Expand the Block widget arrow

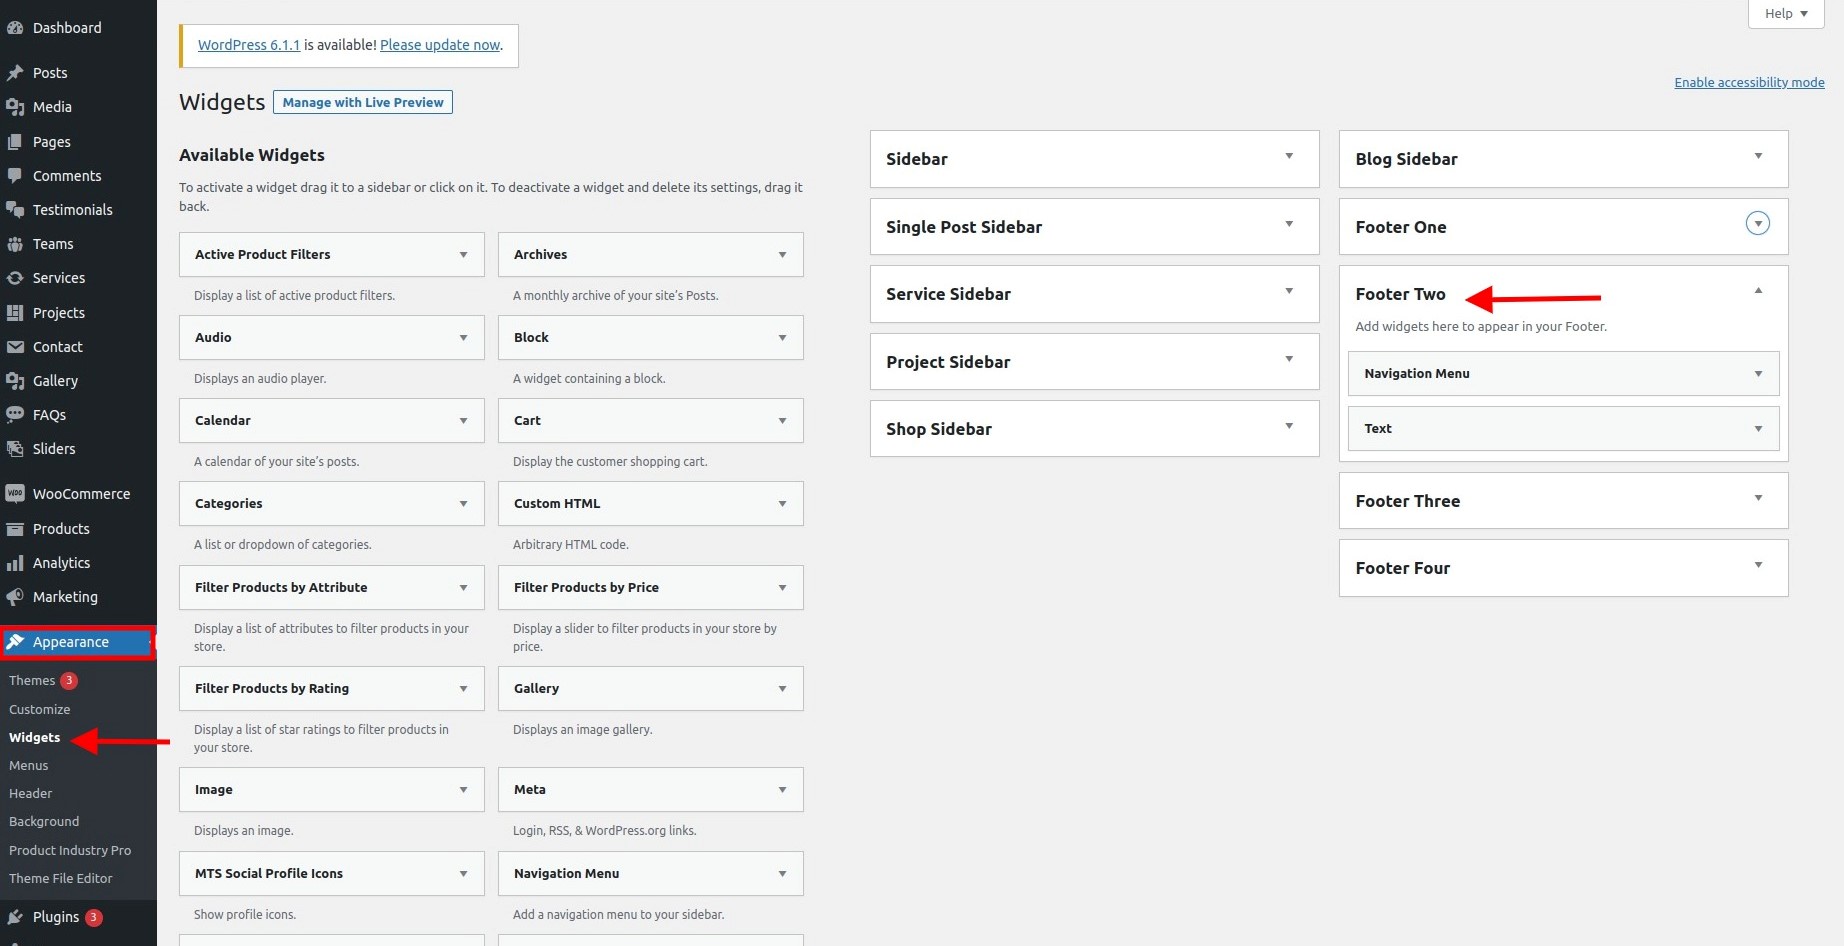tap(782, 338)
